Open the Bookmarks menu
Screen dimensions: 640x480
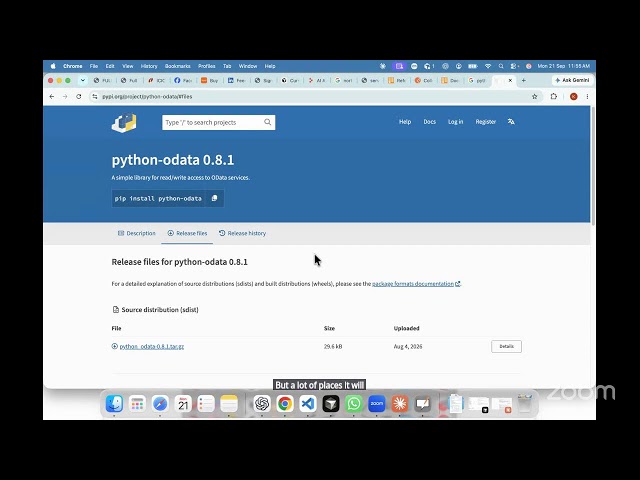pos(178,66)
